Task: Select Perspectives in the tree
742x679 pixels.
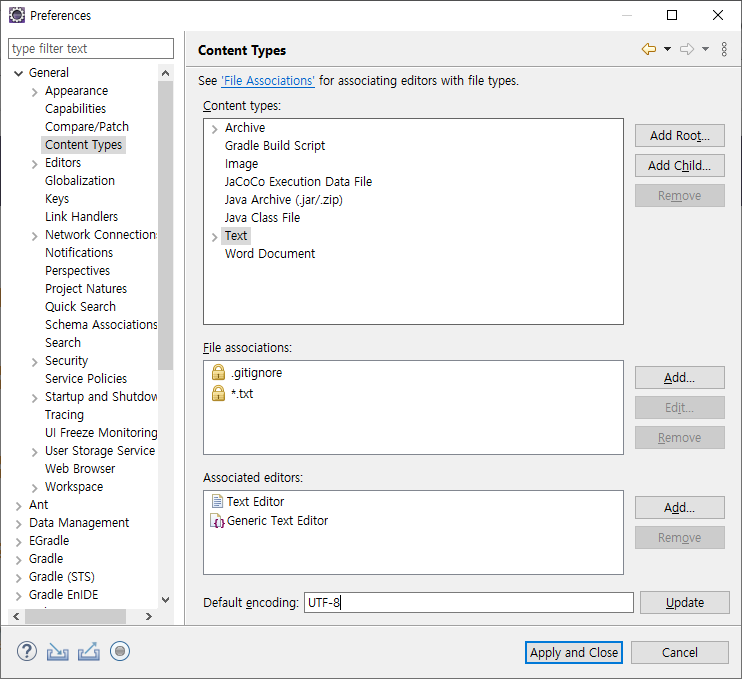Action: (x=78, y=271)
